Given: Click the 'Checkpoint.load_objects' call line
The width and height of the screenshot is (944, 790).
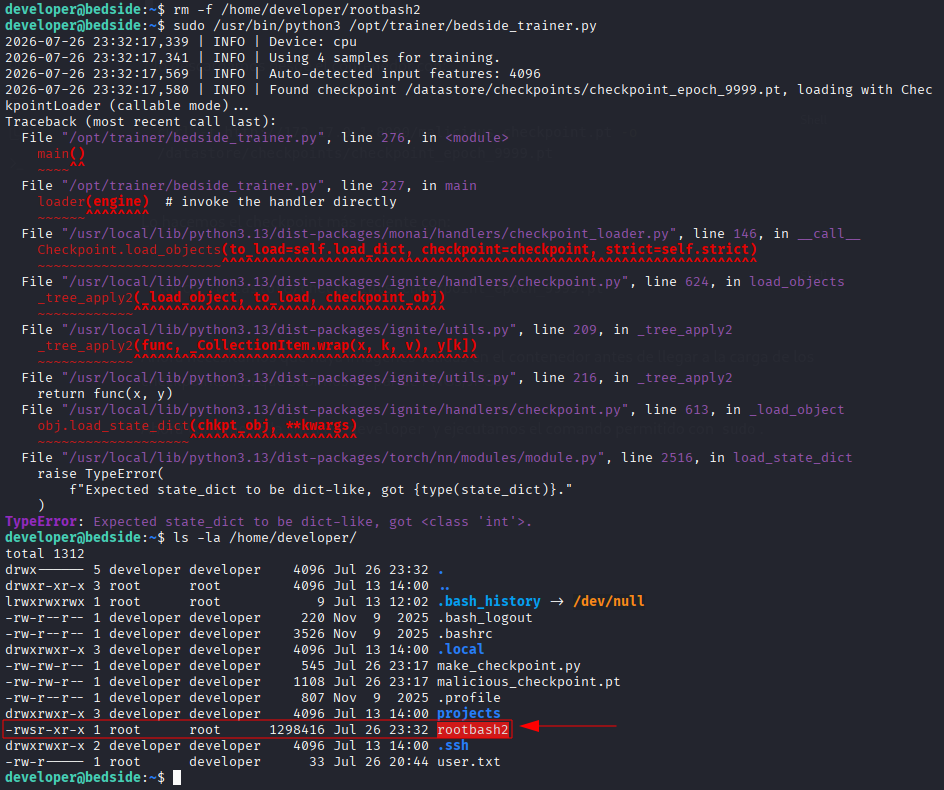Looking at the screenshot, I should pyautogui.click(x=397, y=250).
